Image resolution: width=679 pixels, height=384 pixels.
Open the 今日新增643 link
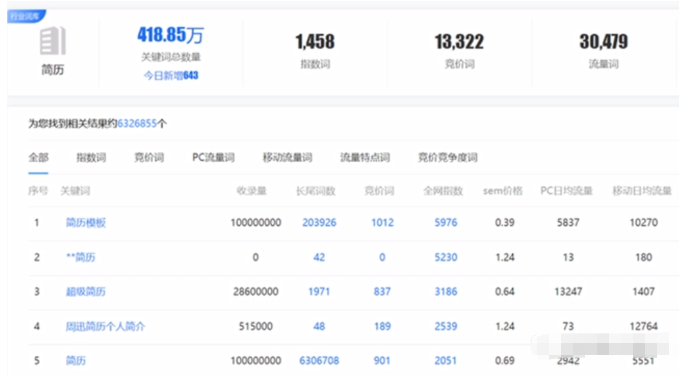tap(171, 76)
